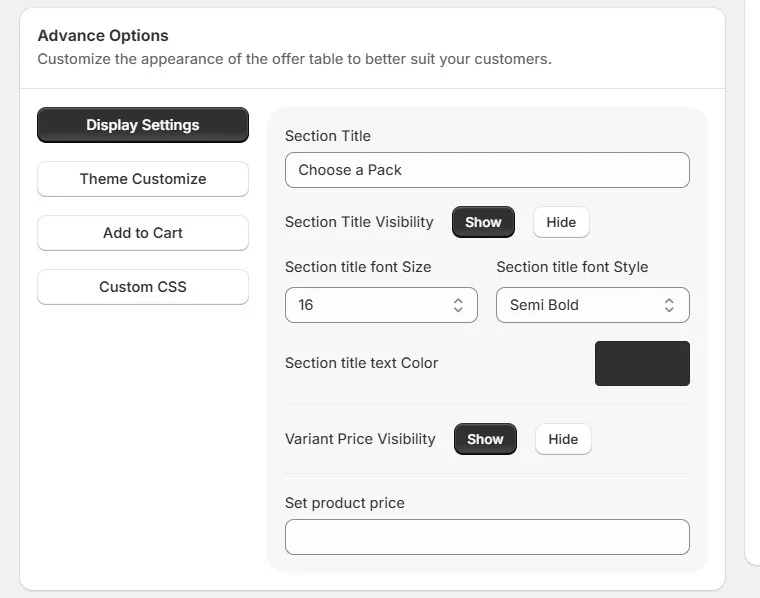The height and width of the screenshot is (598, 760).
Task: Edit the Section Title input field
Action: pos(487,170)
